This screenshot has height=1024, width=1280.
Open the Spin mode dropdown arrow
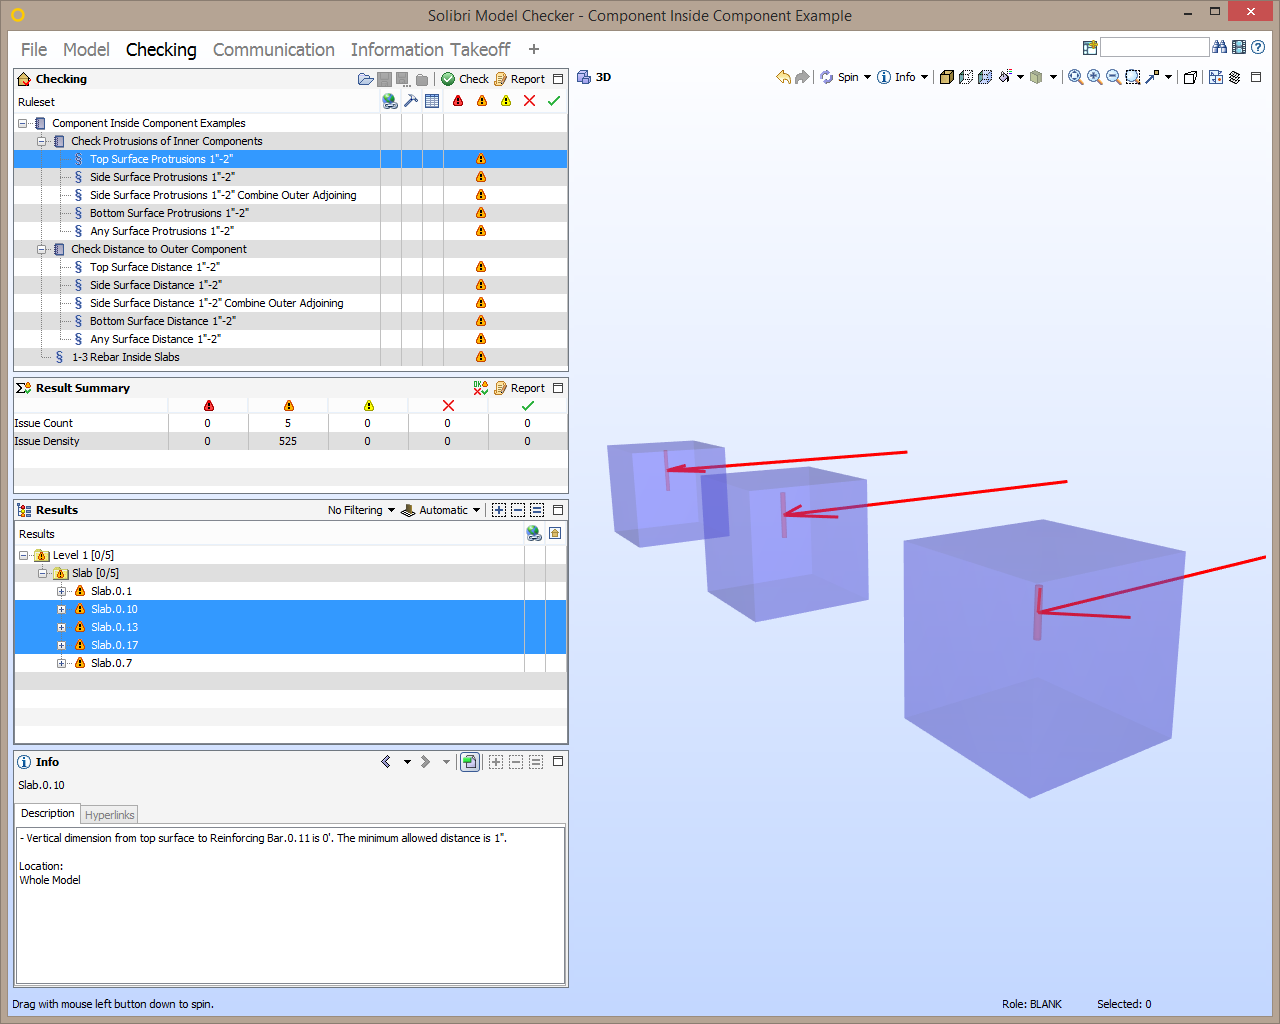(x=867, y=77)
